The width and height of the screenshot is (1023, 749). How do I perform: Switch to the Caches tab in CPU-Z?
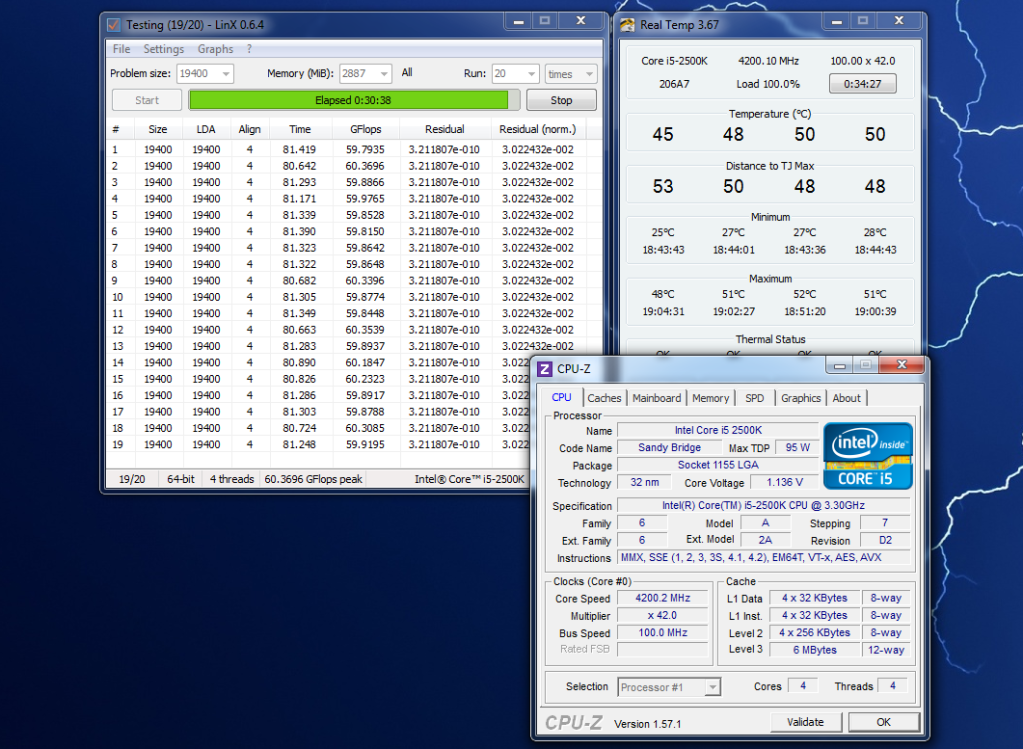coord(604,398)
